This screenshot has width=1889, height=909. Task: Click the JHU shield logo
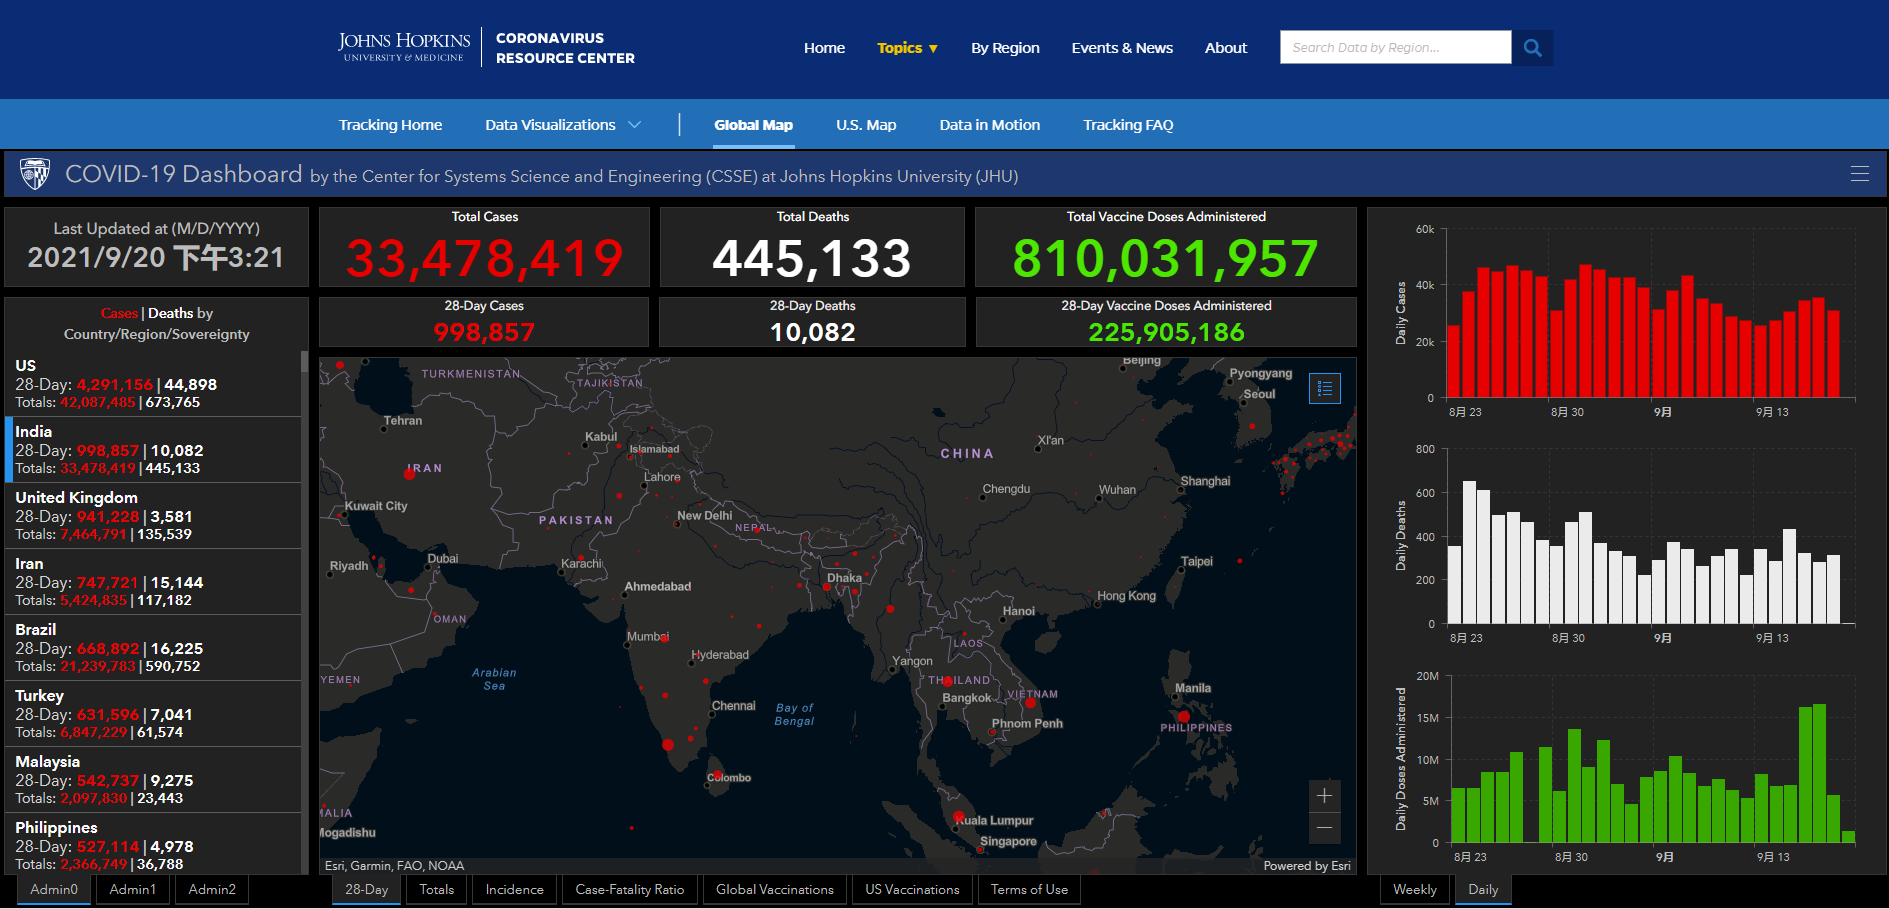tap(35, 174)
